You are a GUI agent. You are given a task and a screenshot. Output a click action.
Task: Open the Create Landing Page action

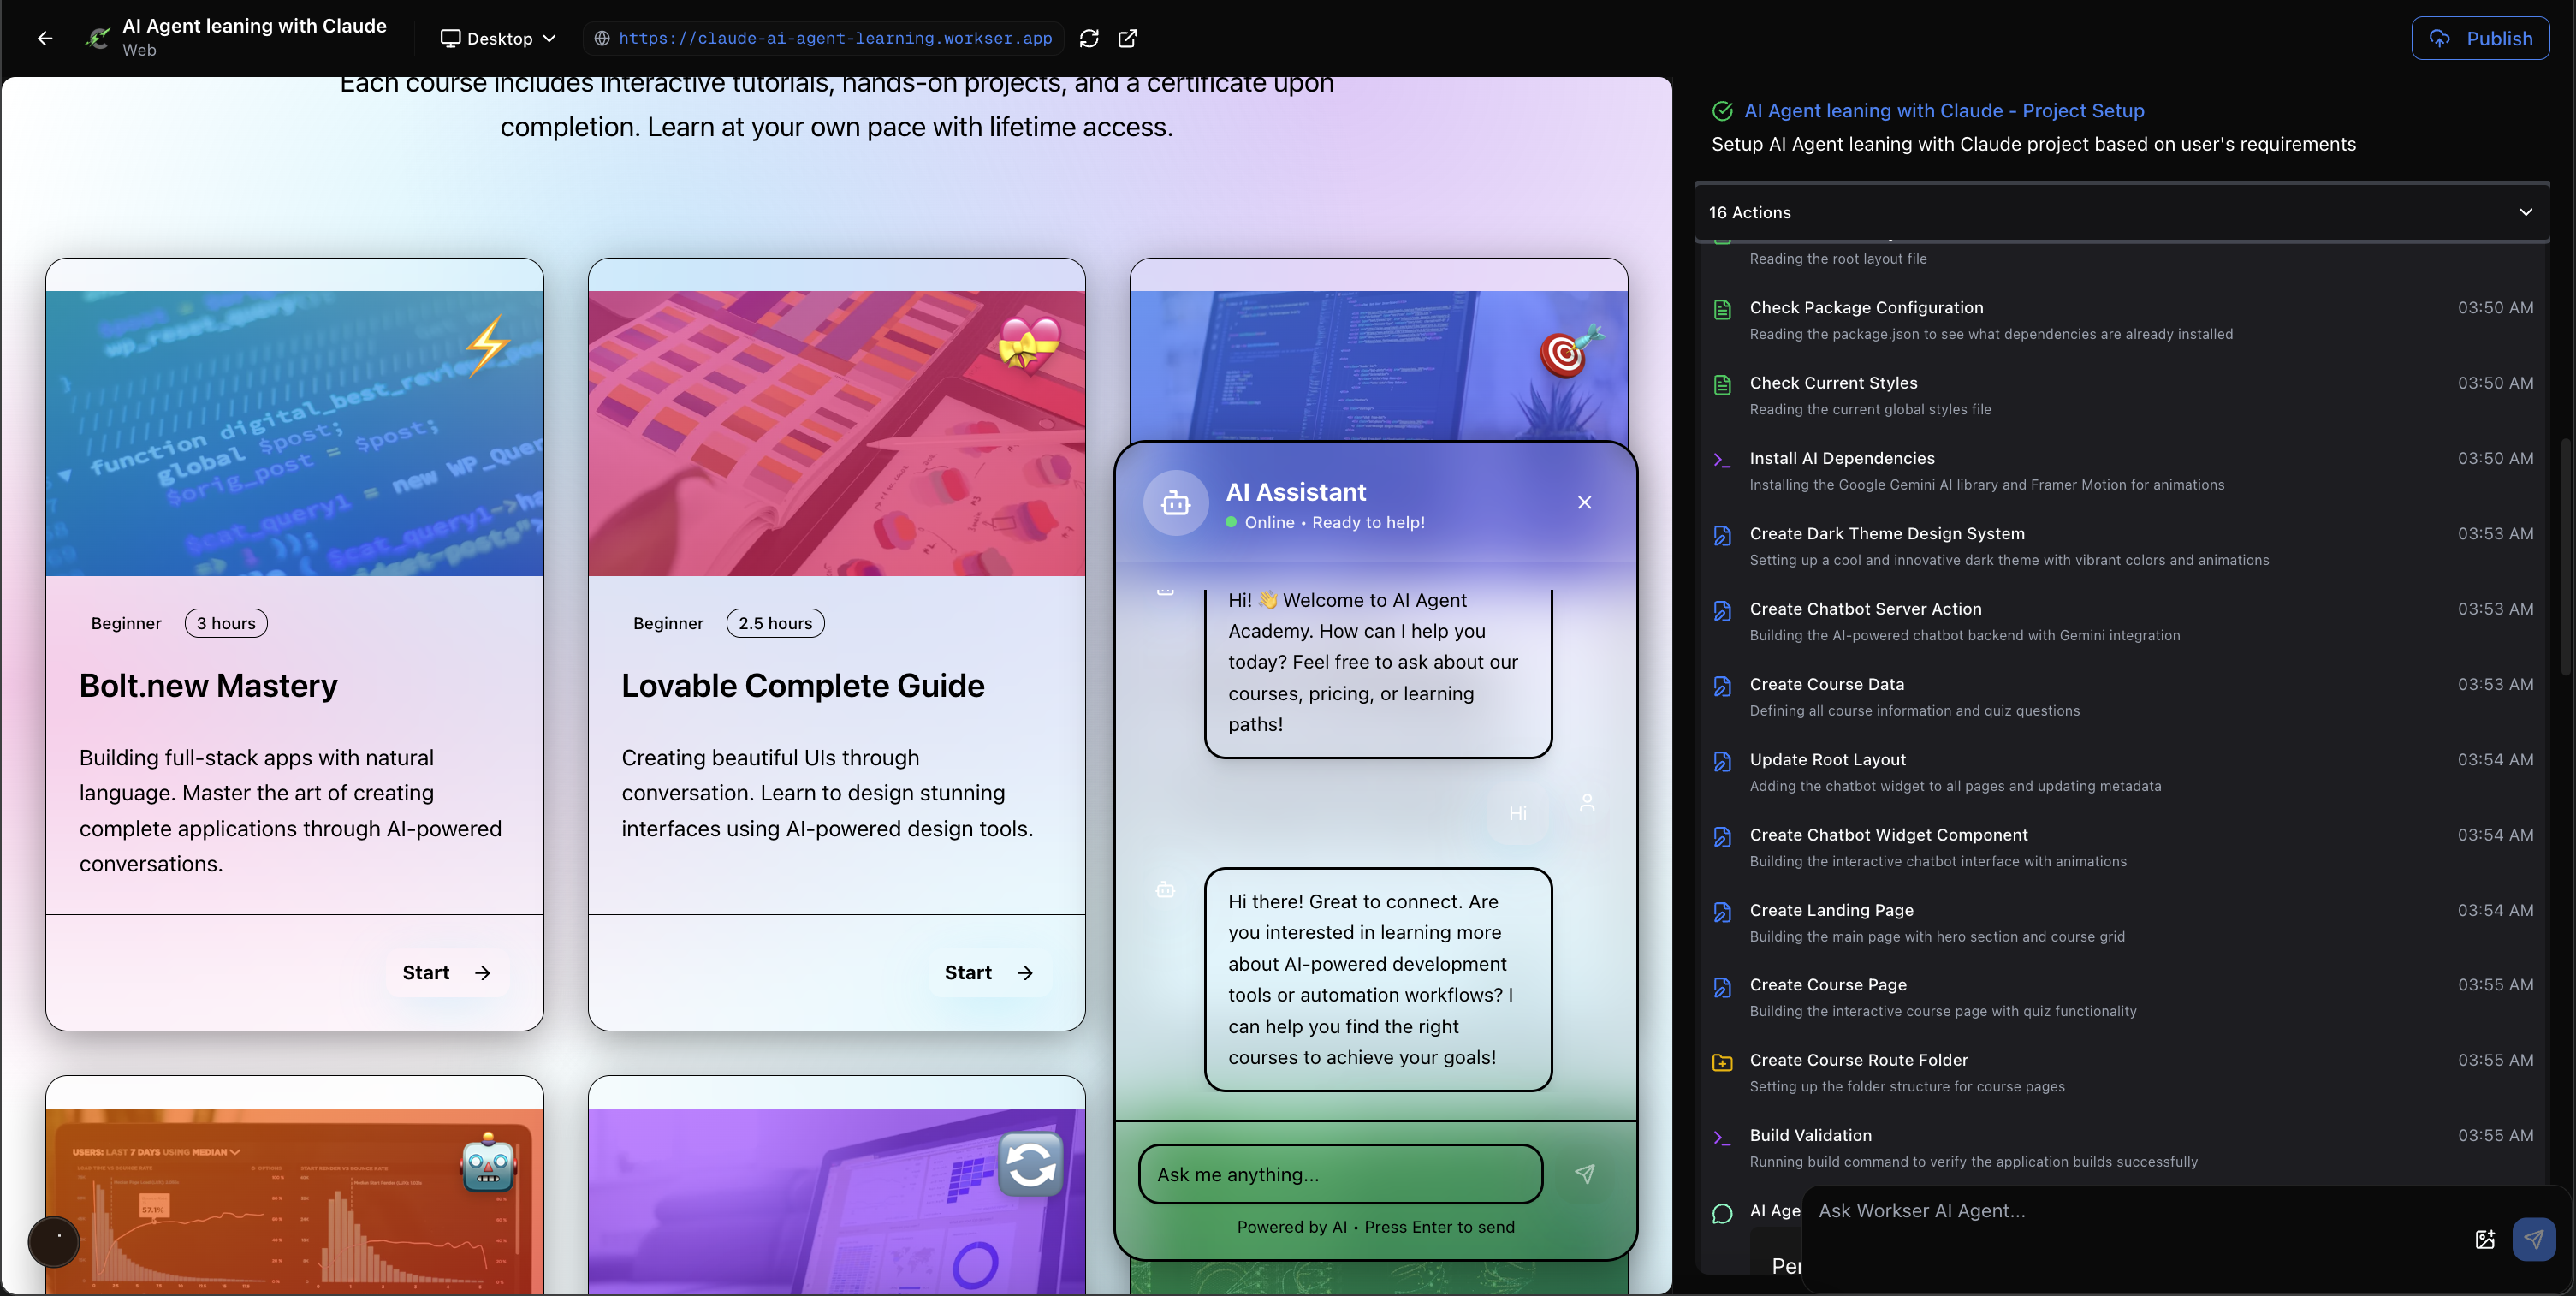pos(1831,910)
